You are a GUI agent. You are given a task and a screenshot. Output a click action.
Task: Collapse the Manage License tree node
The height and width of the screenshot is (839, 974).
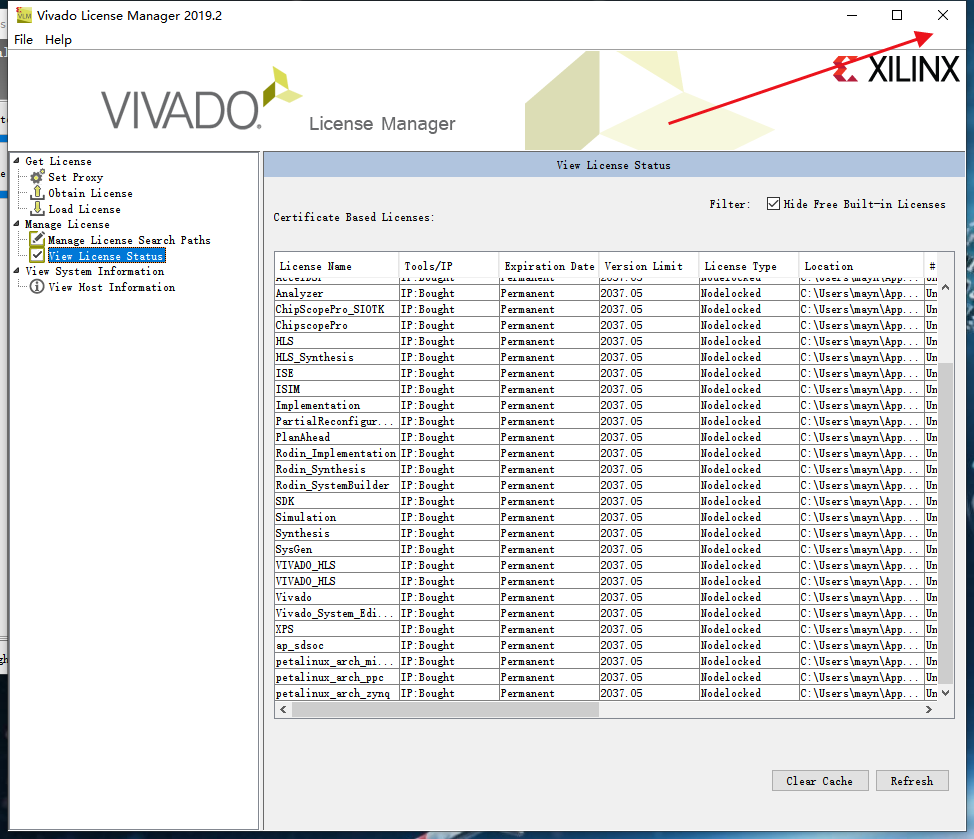click(16, 224)
